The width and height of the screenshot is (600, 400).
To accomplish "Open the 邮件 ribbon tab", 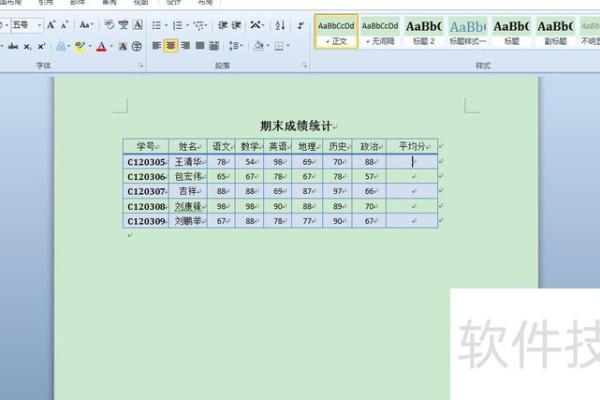I will (78, 3).
